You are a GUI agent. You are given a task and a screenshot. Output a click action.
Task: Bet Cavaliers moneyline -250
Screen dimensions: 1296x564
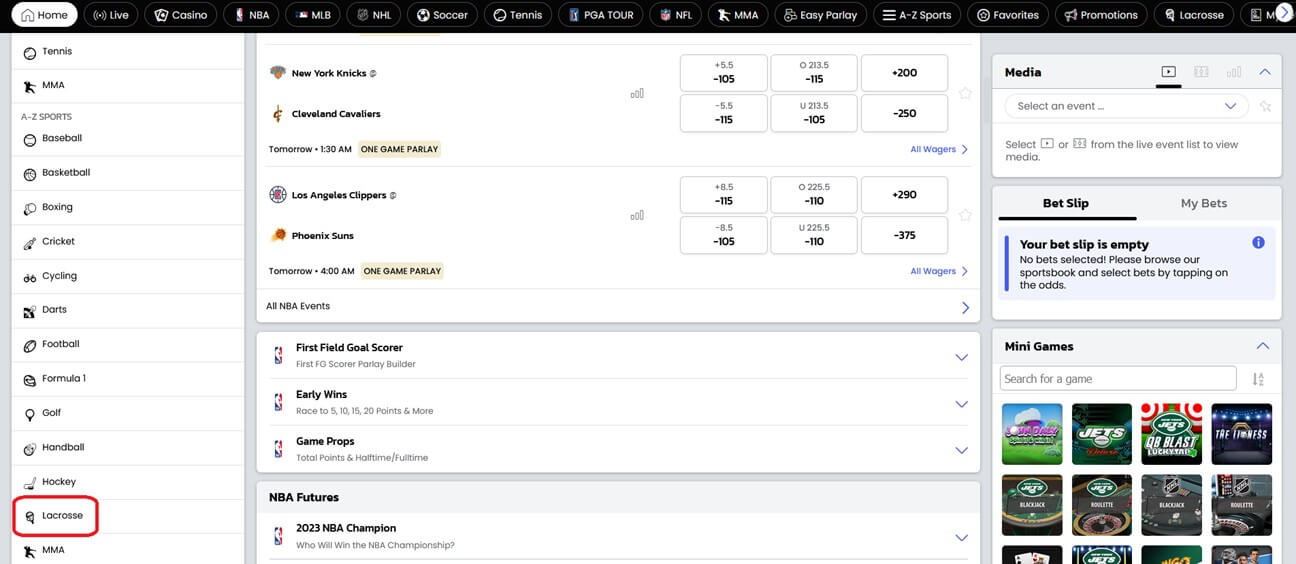click(904, 113)
